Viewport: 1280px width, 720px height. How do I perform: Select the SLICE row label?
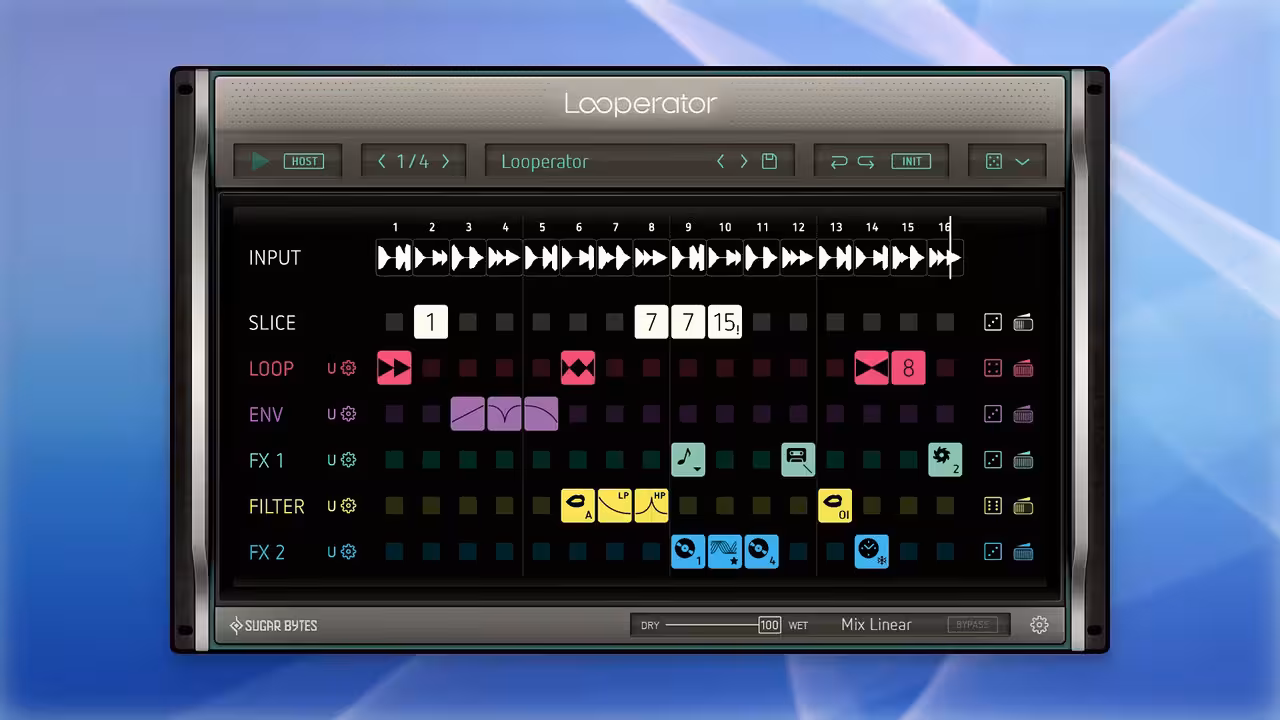(272, 322)
